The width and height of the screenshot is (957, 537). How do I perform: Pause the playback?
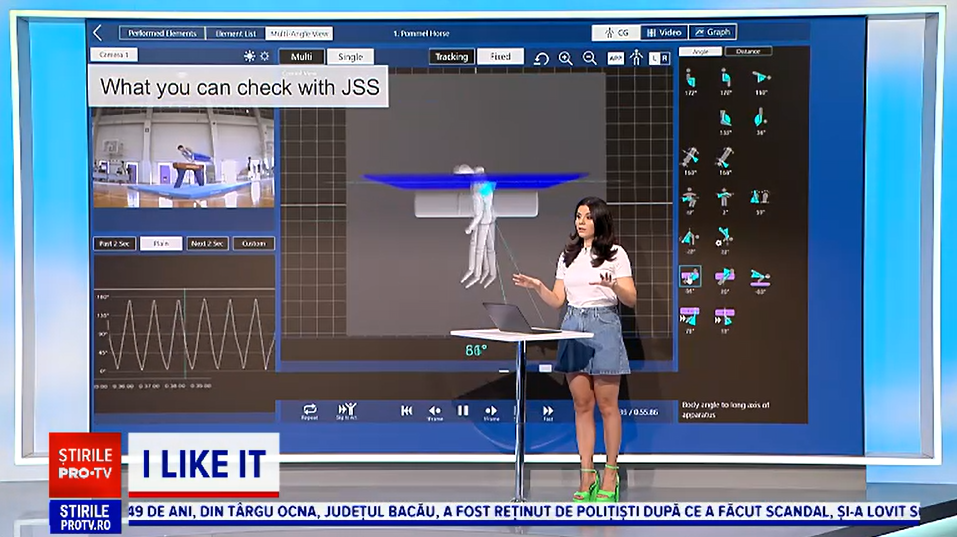(x=463, y=411)
